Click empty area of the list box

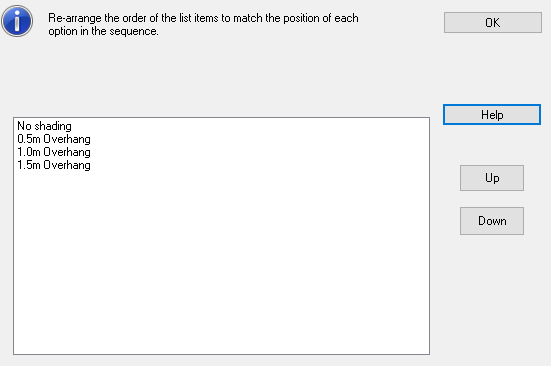[x=221, y=263]
